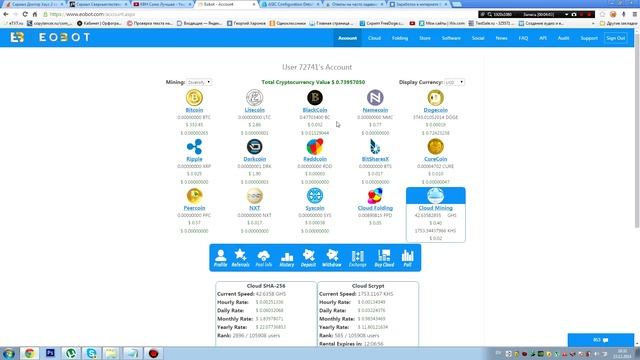640x360 pixels.
Task: Click the Reddcoin icon
Action: pos(315,147)
